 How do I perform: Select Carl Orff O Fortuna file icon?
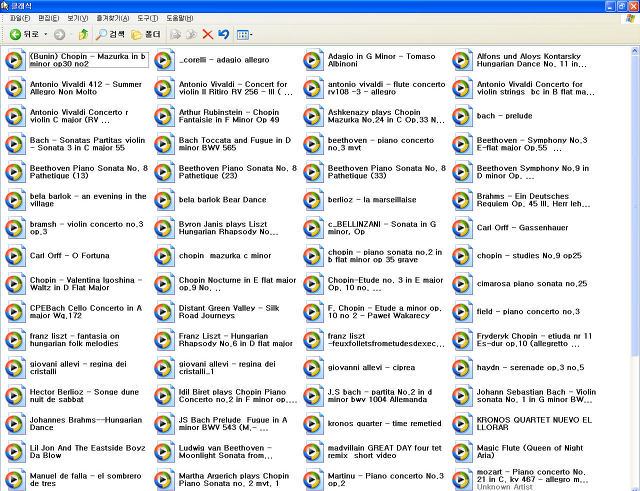click(x=15, y=256)
